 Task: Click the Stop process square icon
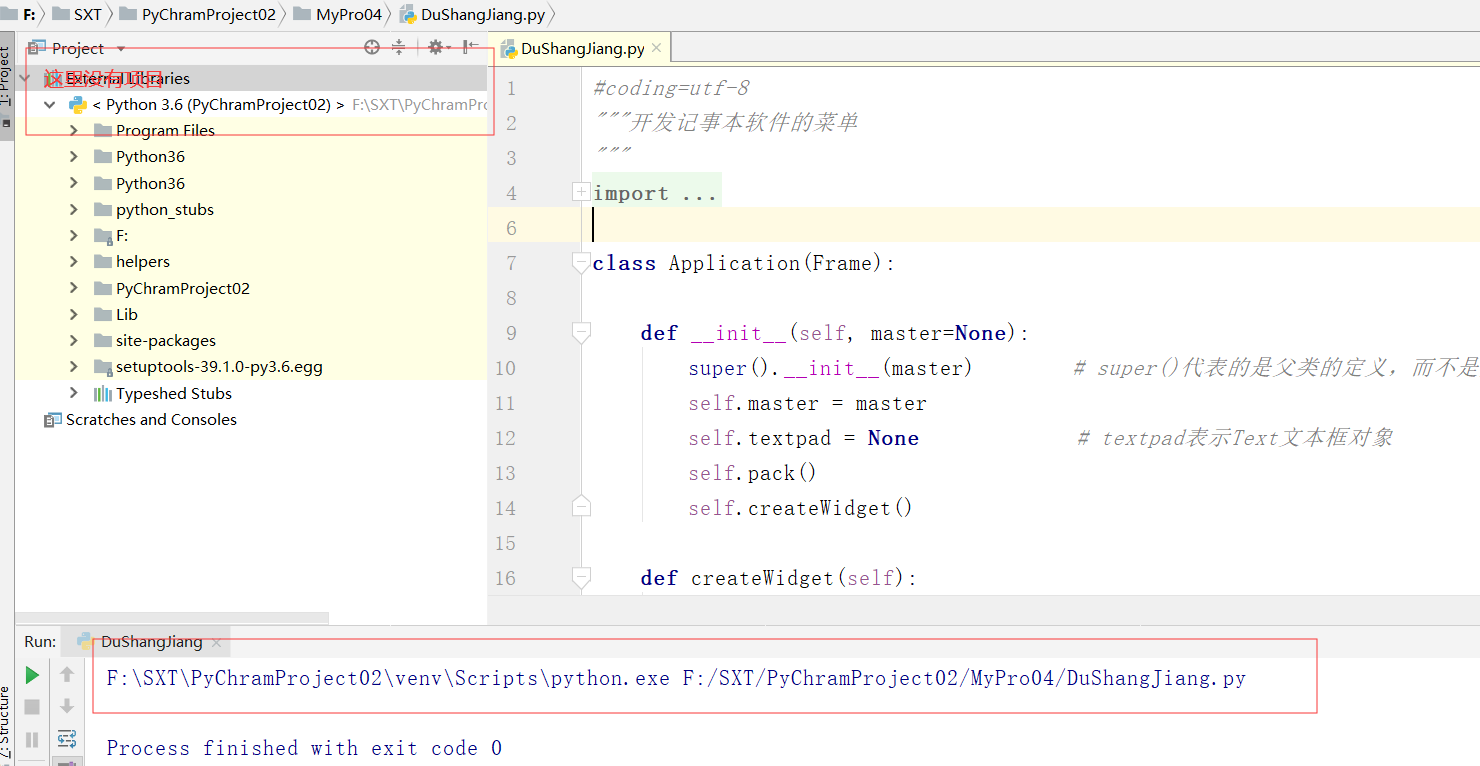coord(32,707)
